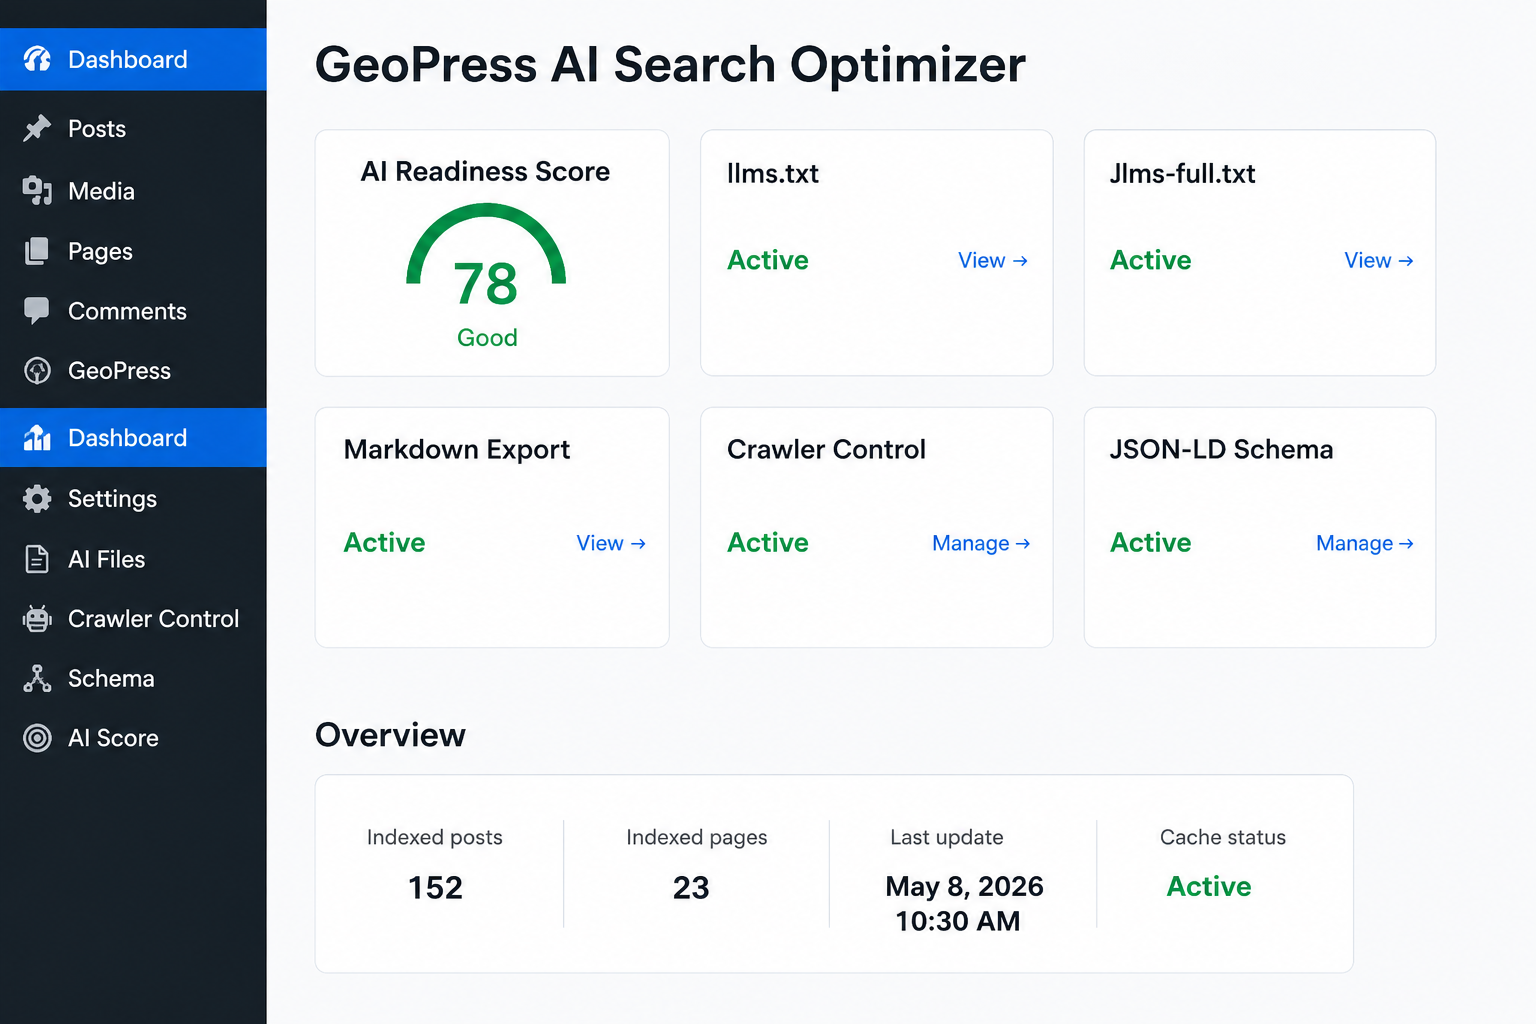Click Active status on JSON-LD Schema card
The height and width of the screenshot is (1024, 1536).
[x=1151, y=543]
